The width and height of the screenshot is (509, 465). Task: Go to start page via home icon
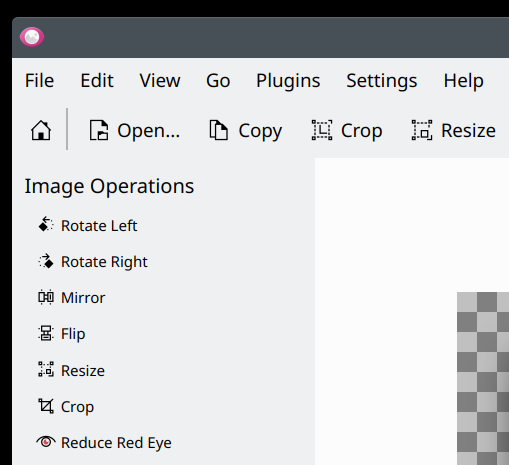tap(41, 130)
